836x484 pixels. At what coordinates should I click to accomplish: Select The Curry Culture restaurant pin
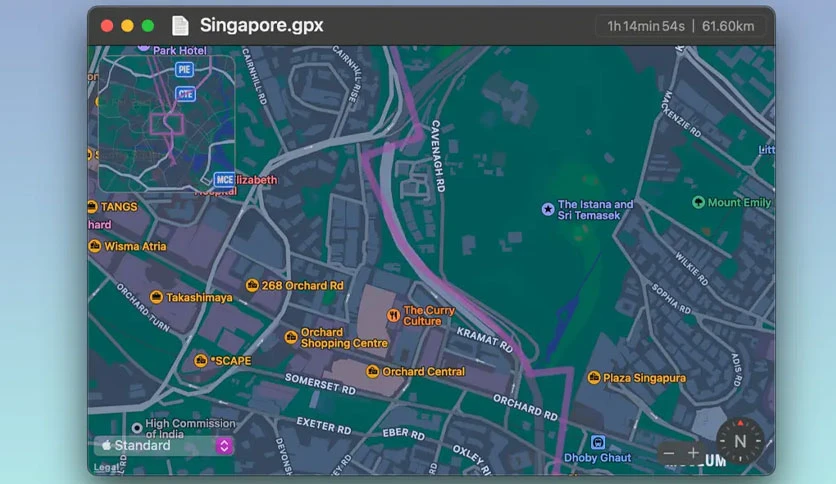tap(393, 316)
